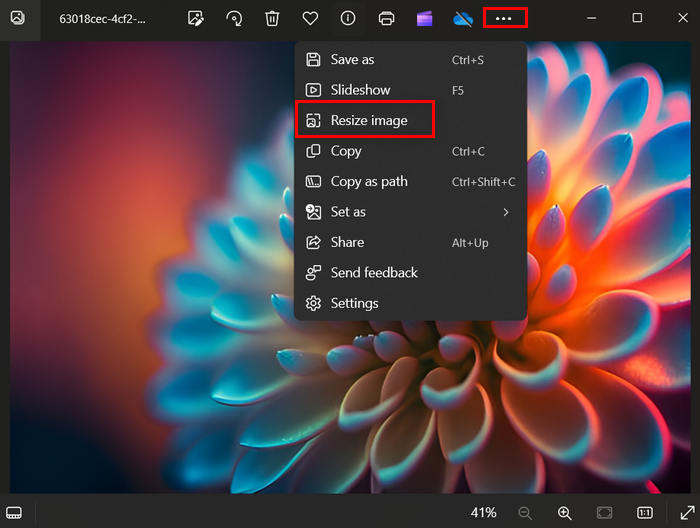Click the Print icon
The height and width of the screenshot is (528, 700).
386,18
